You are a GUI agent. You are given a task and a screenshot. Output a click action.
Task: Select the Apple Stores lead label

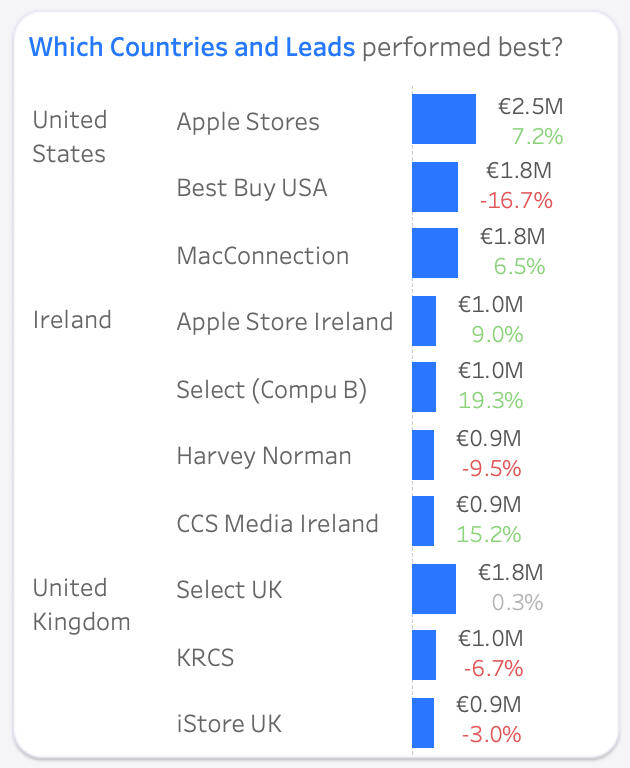(248, 122)
